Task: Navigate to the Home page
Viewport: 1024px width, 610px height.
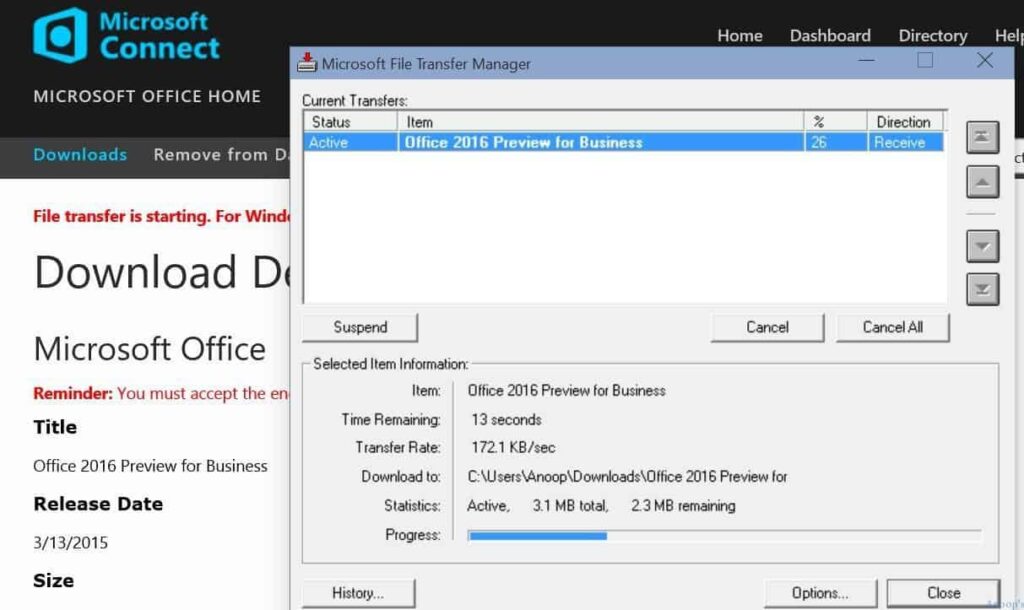Action: (x=739, y=35)
